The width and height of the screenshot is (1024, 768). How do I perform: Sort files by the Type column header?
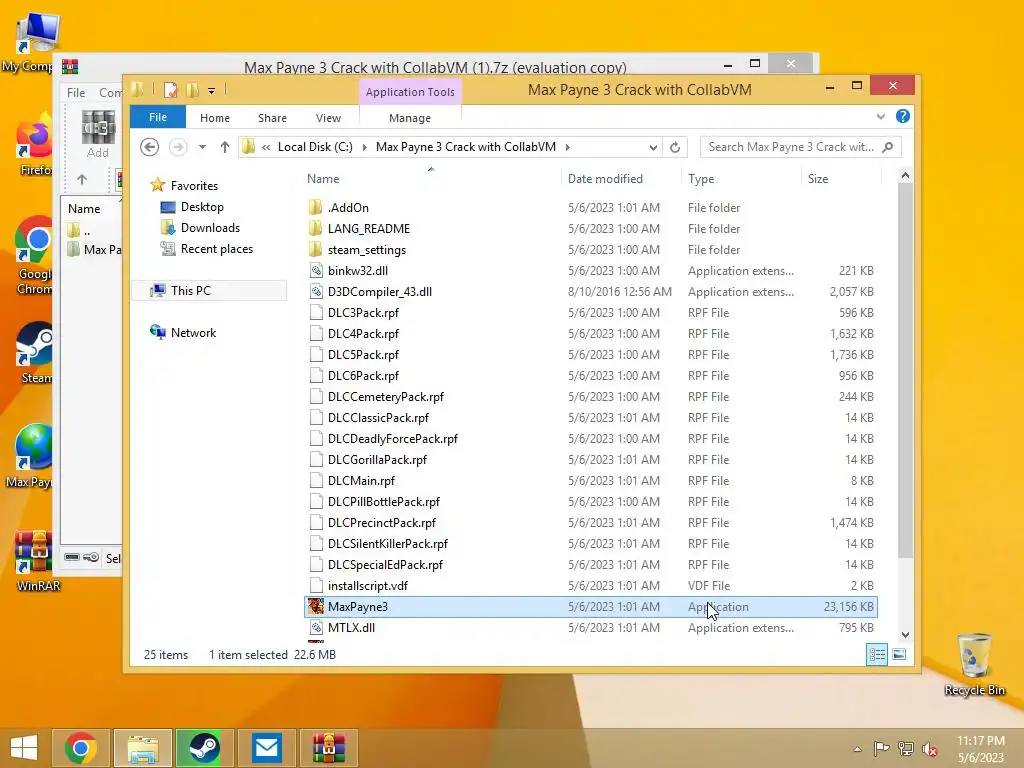(701, 178)
